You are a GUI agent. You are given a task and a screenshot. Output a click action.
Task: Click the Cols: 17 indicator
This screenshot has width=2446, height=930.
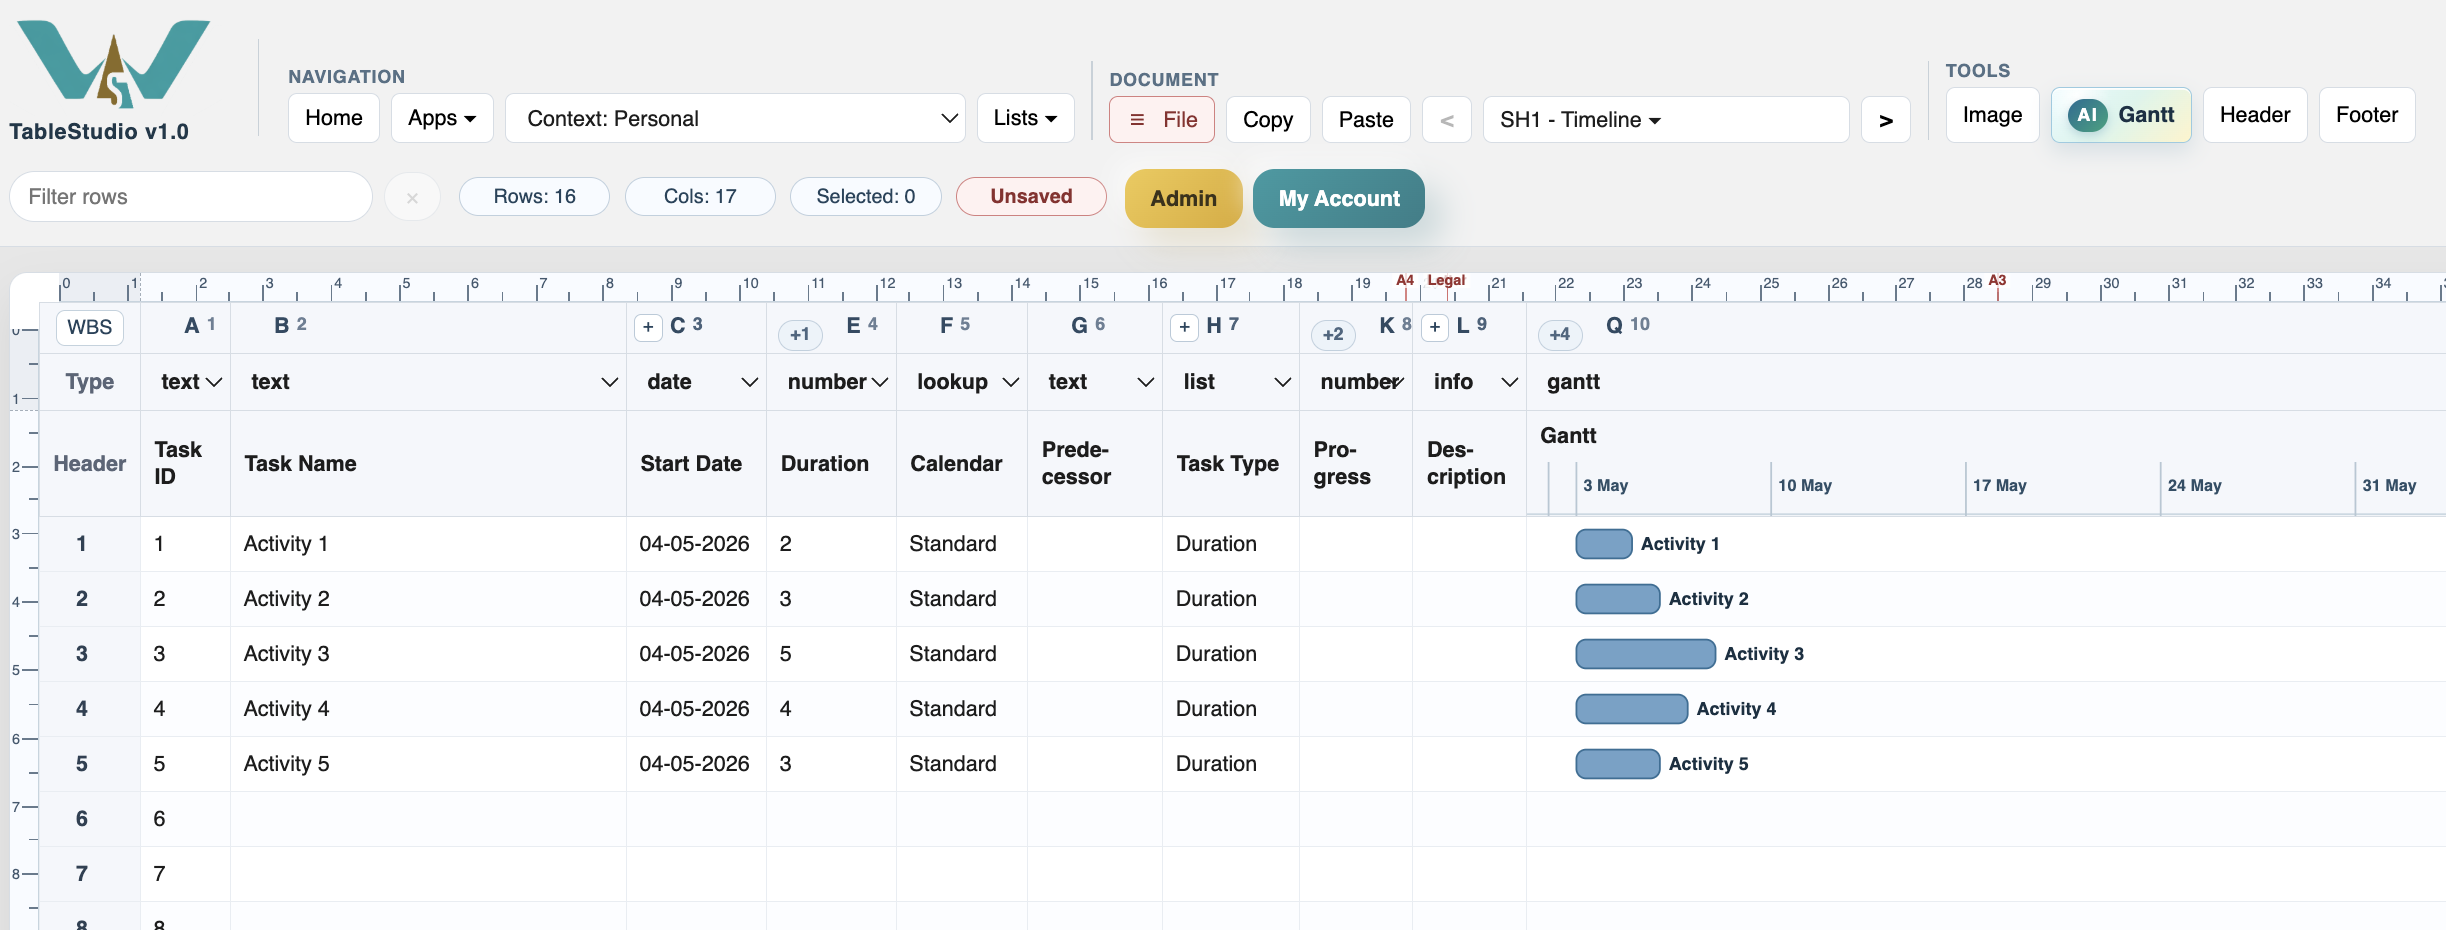click(700, 197)
